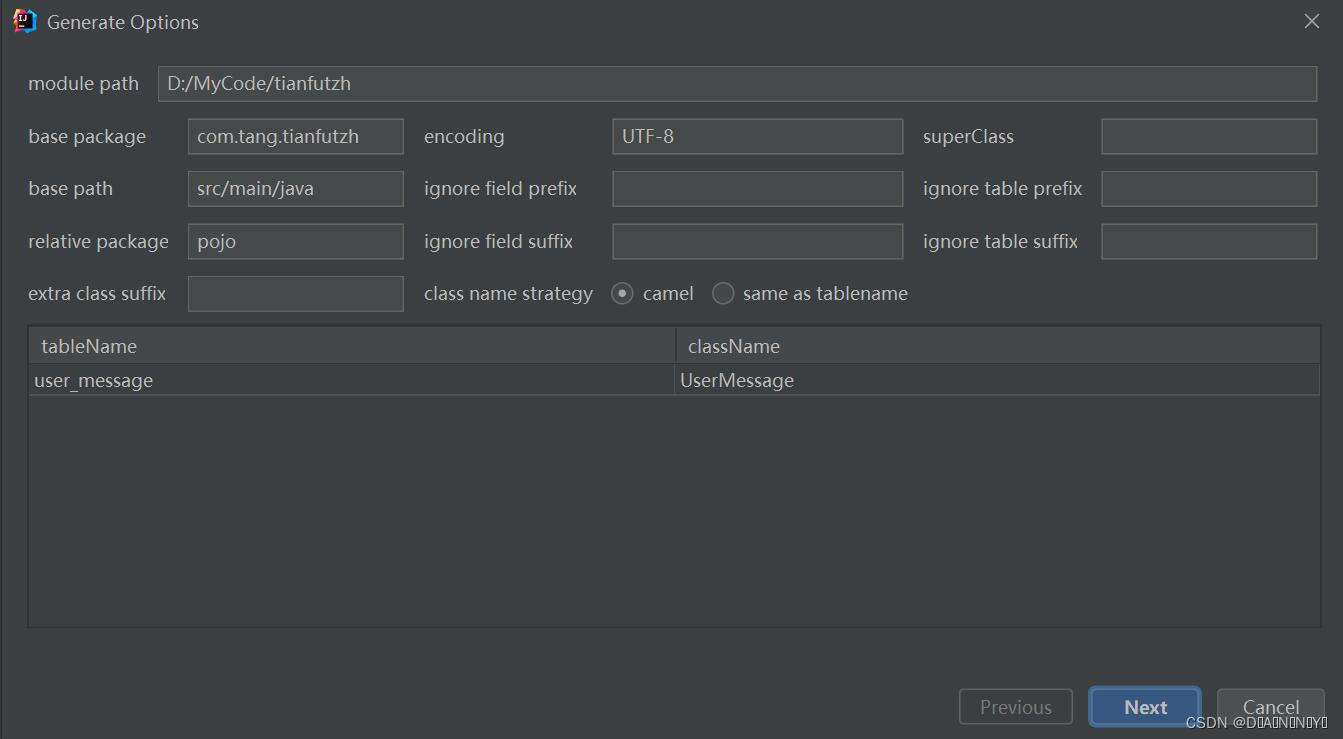Screen dimensions: 1343x739
Task: Focus the ignore field suffix input
Action: tap(758, 242)
